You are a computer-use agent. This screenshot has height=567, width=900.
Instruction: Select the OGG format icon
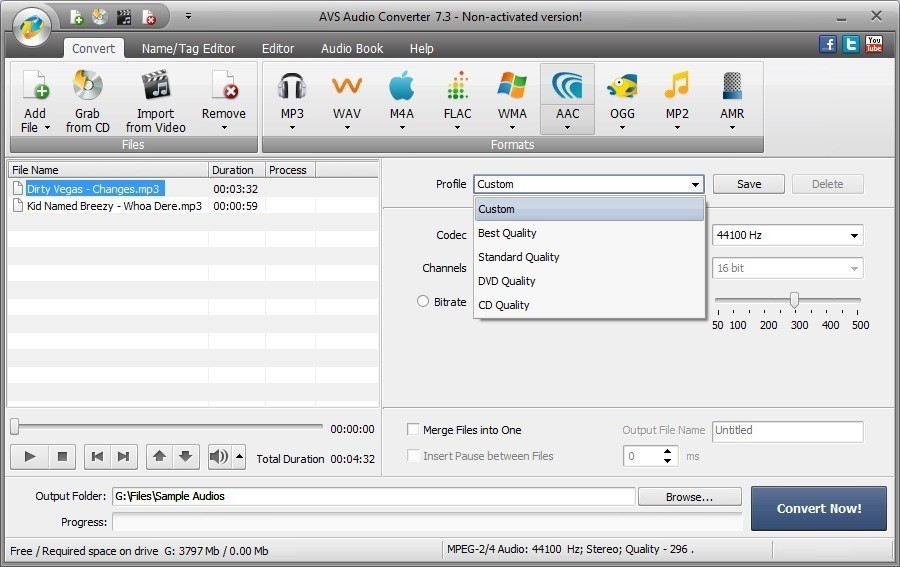click(x=622, y=87)
